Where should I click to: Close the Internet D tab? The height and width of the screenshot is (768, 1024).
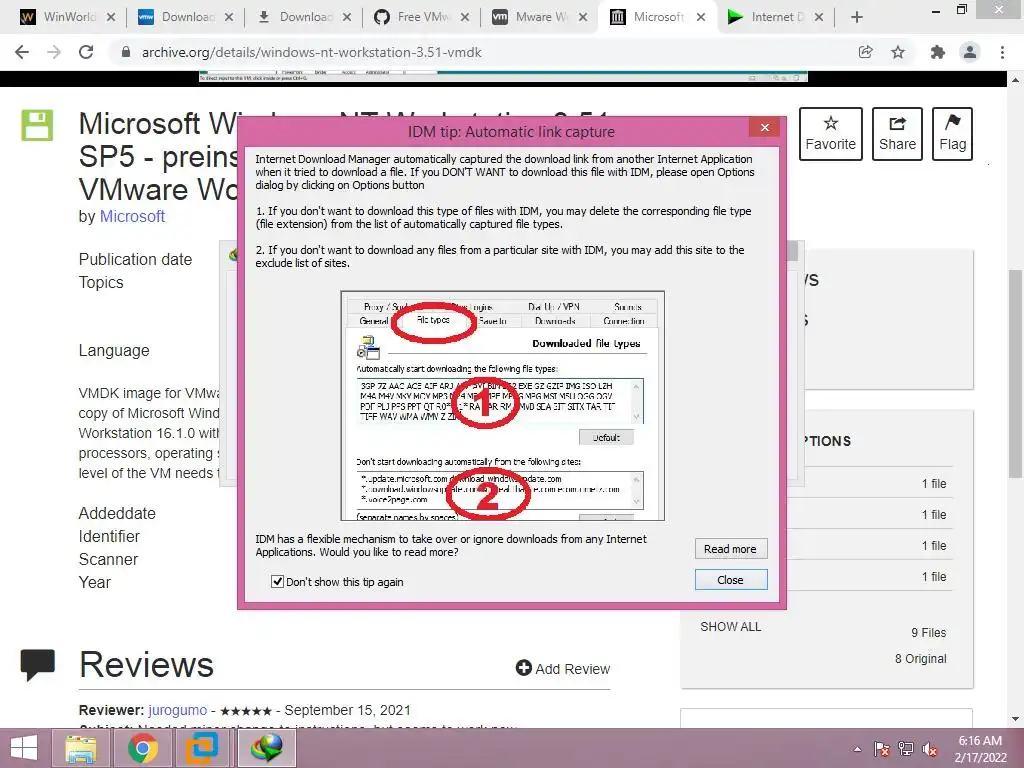coord(819,17)
